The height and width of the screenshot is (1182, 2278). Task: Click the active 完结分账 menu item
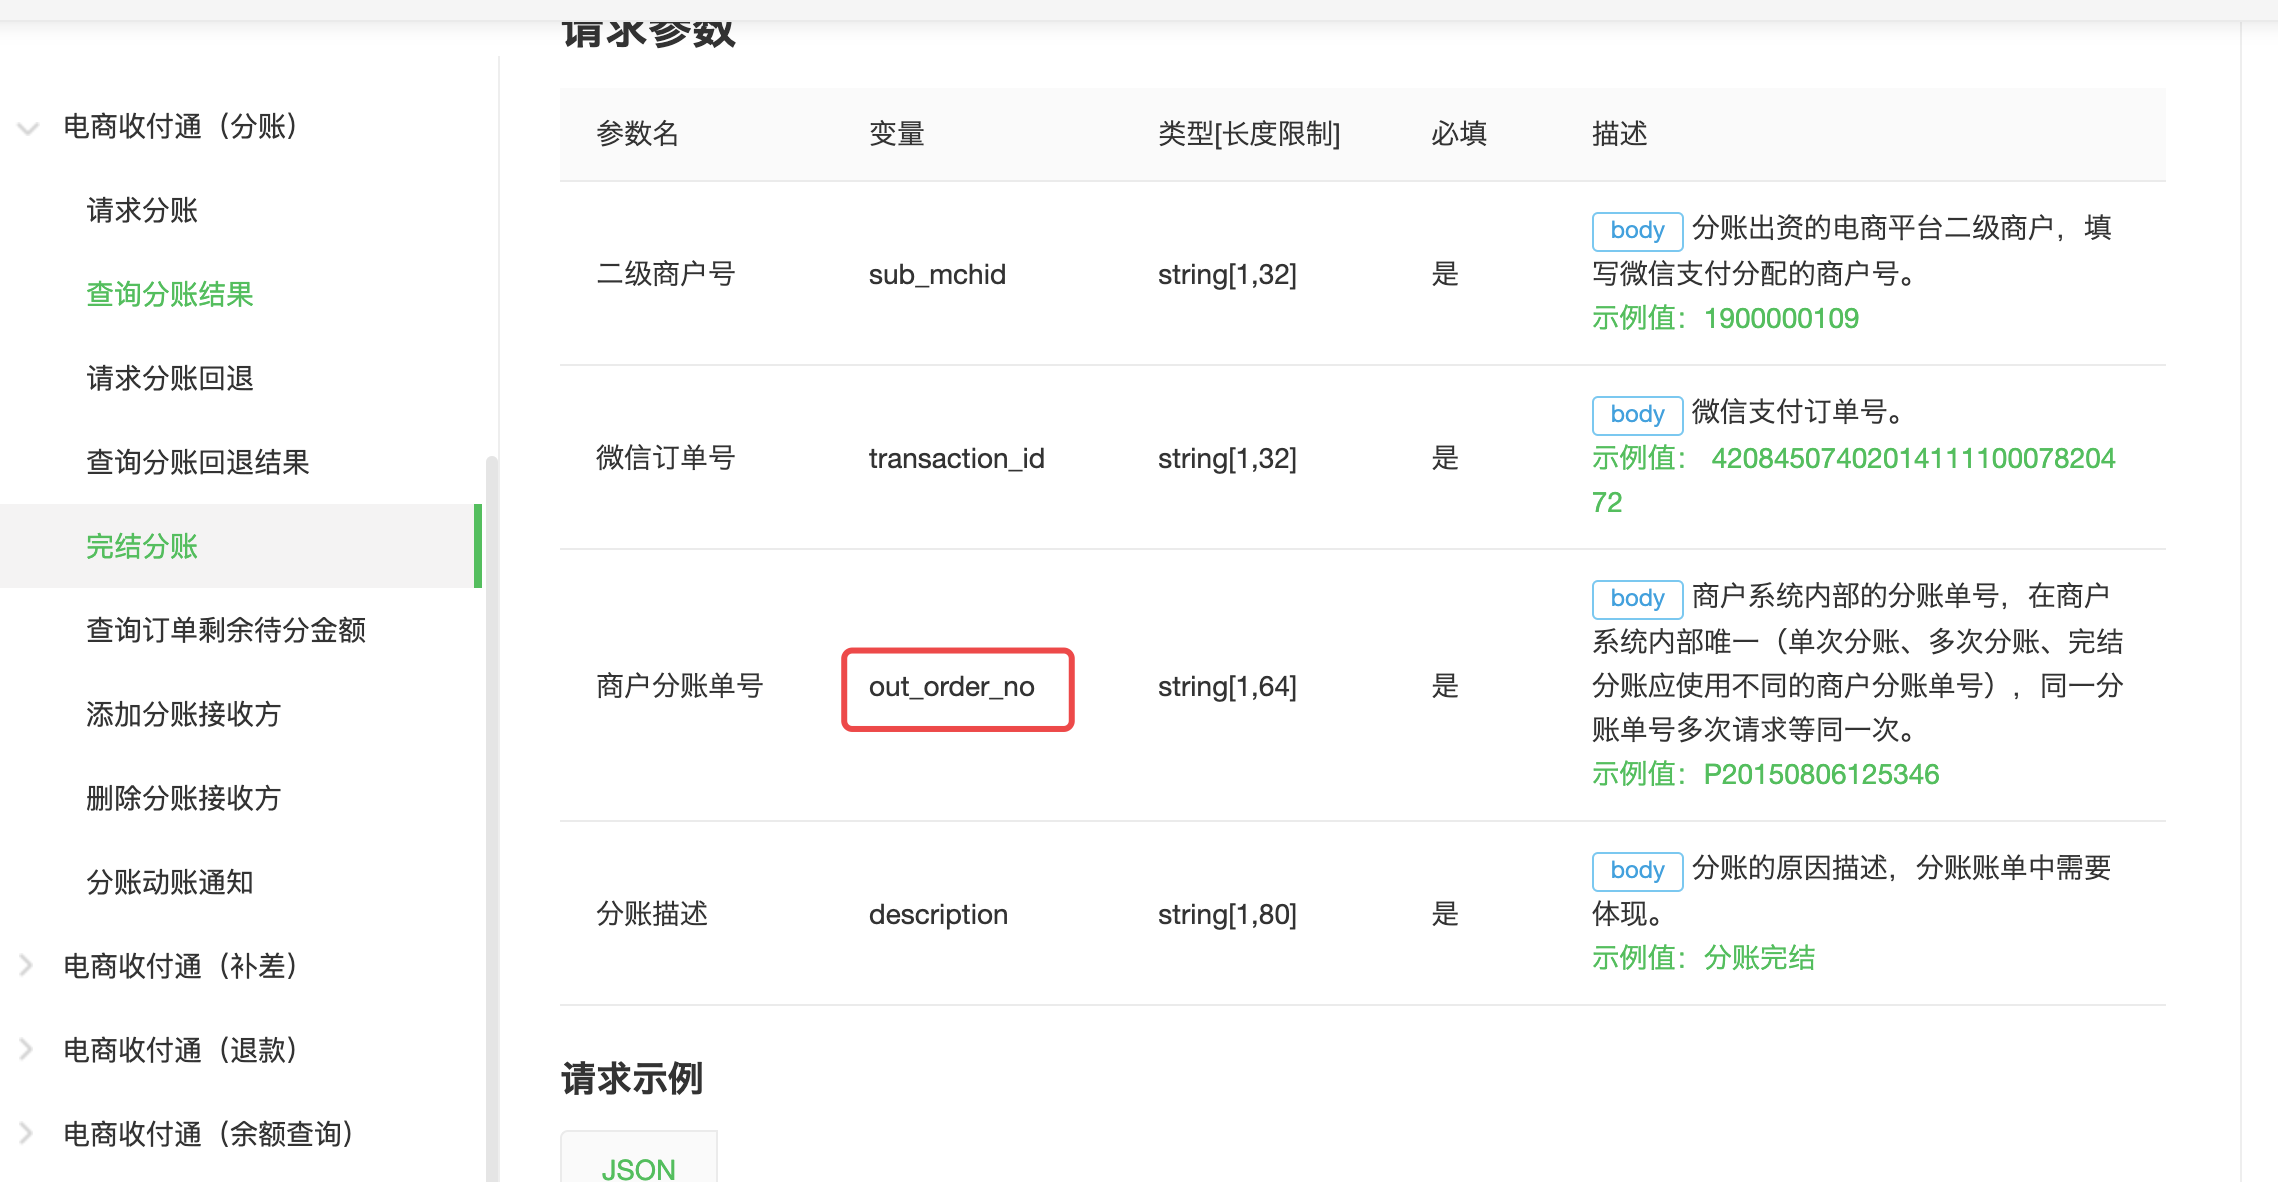142,546
